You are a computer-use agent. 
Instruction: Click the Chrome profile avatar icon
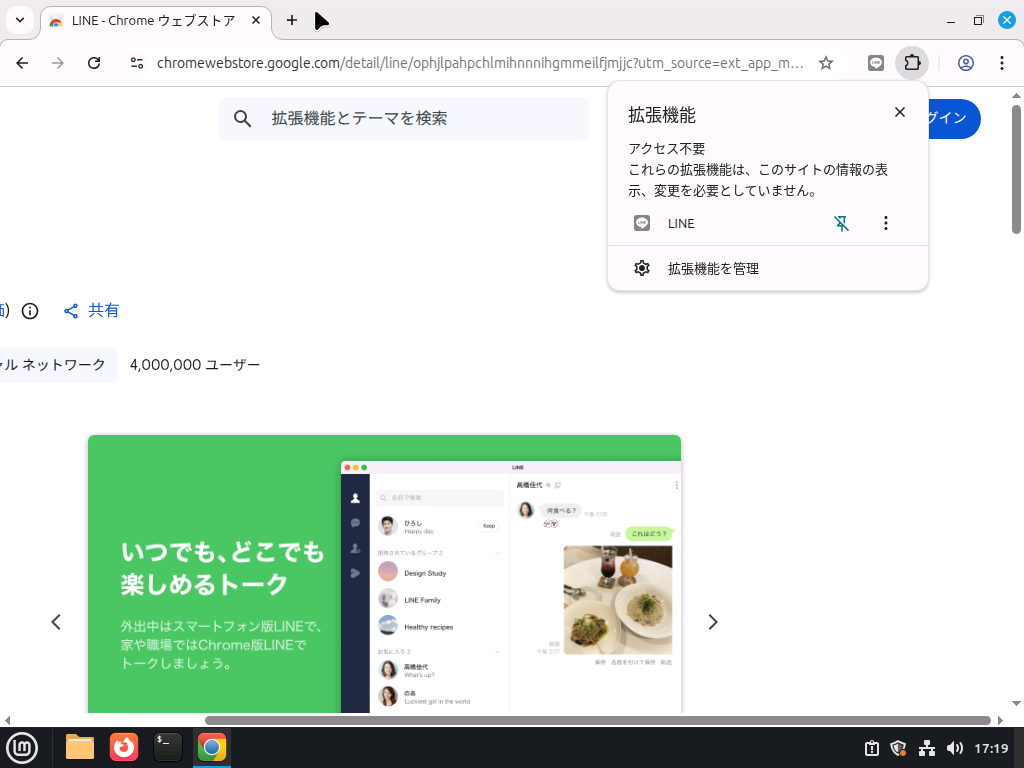tap(966, 62)
